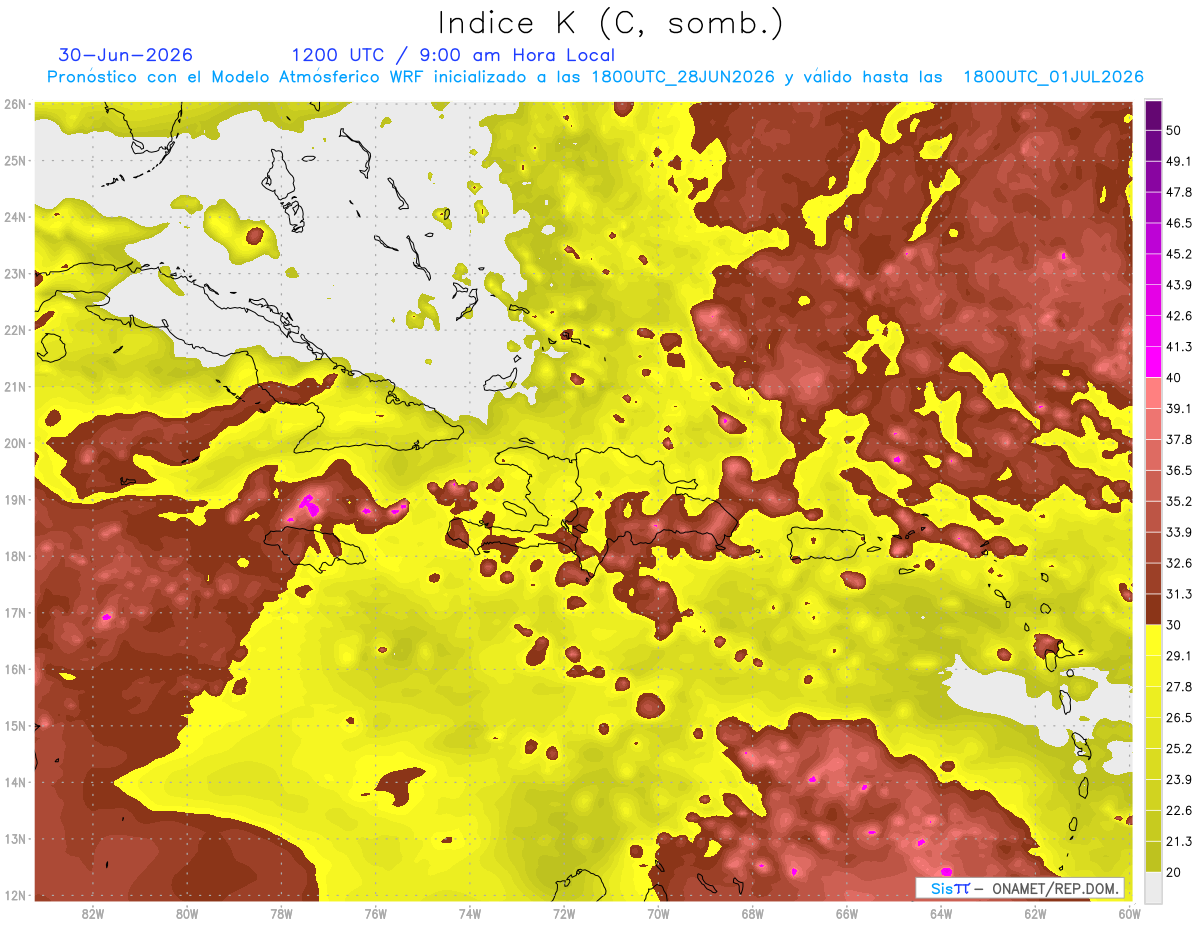Click the longitude label '78W'
The width and height of the screenshot is (1200, 927).
click(281, 913)
